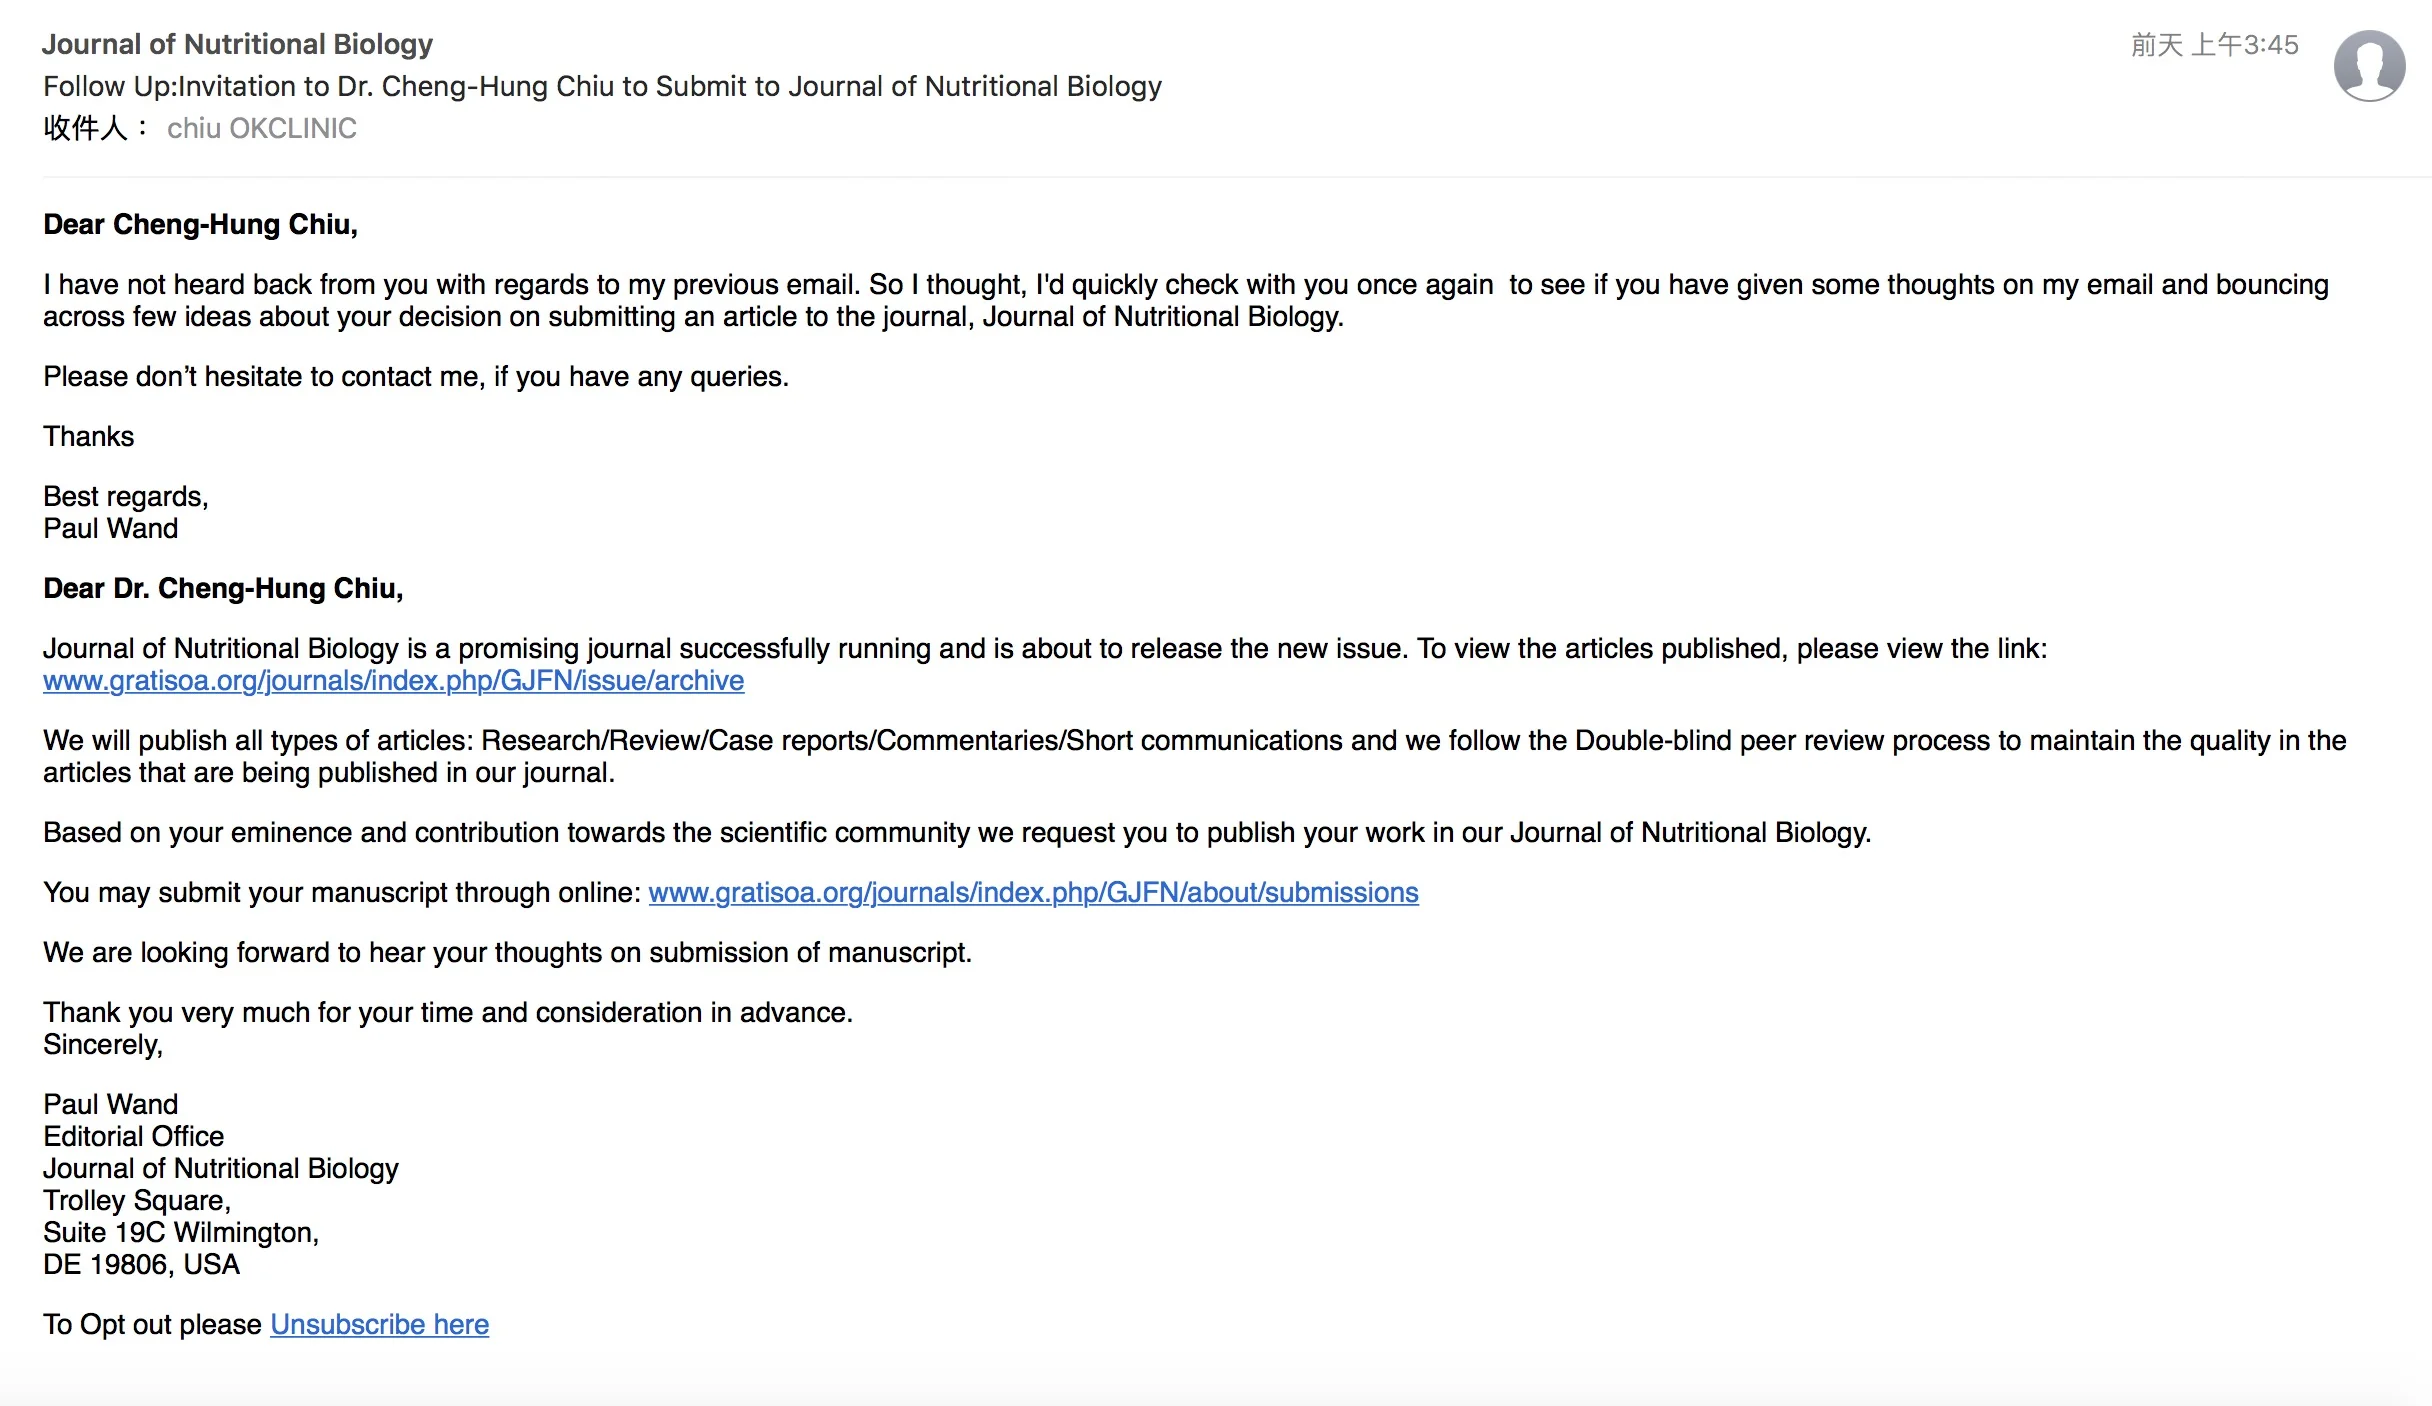
Task: Click the Suite 19C Wilmington address line
Action: [x=181, y=1233]
